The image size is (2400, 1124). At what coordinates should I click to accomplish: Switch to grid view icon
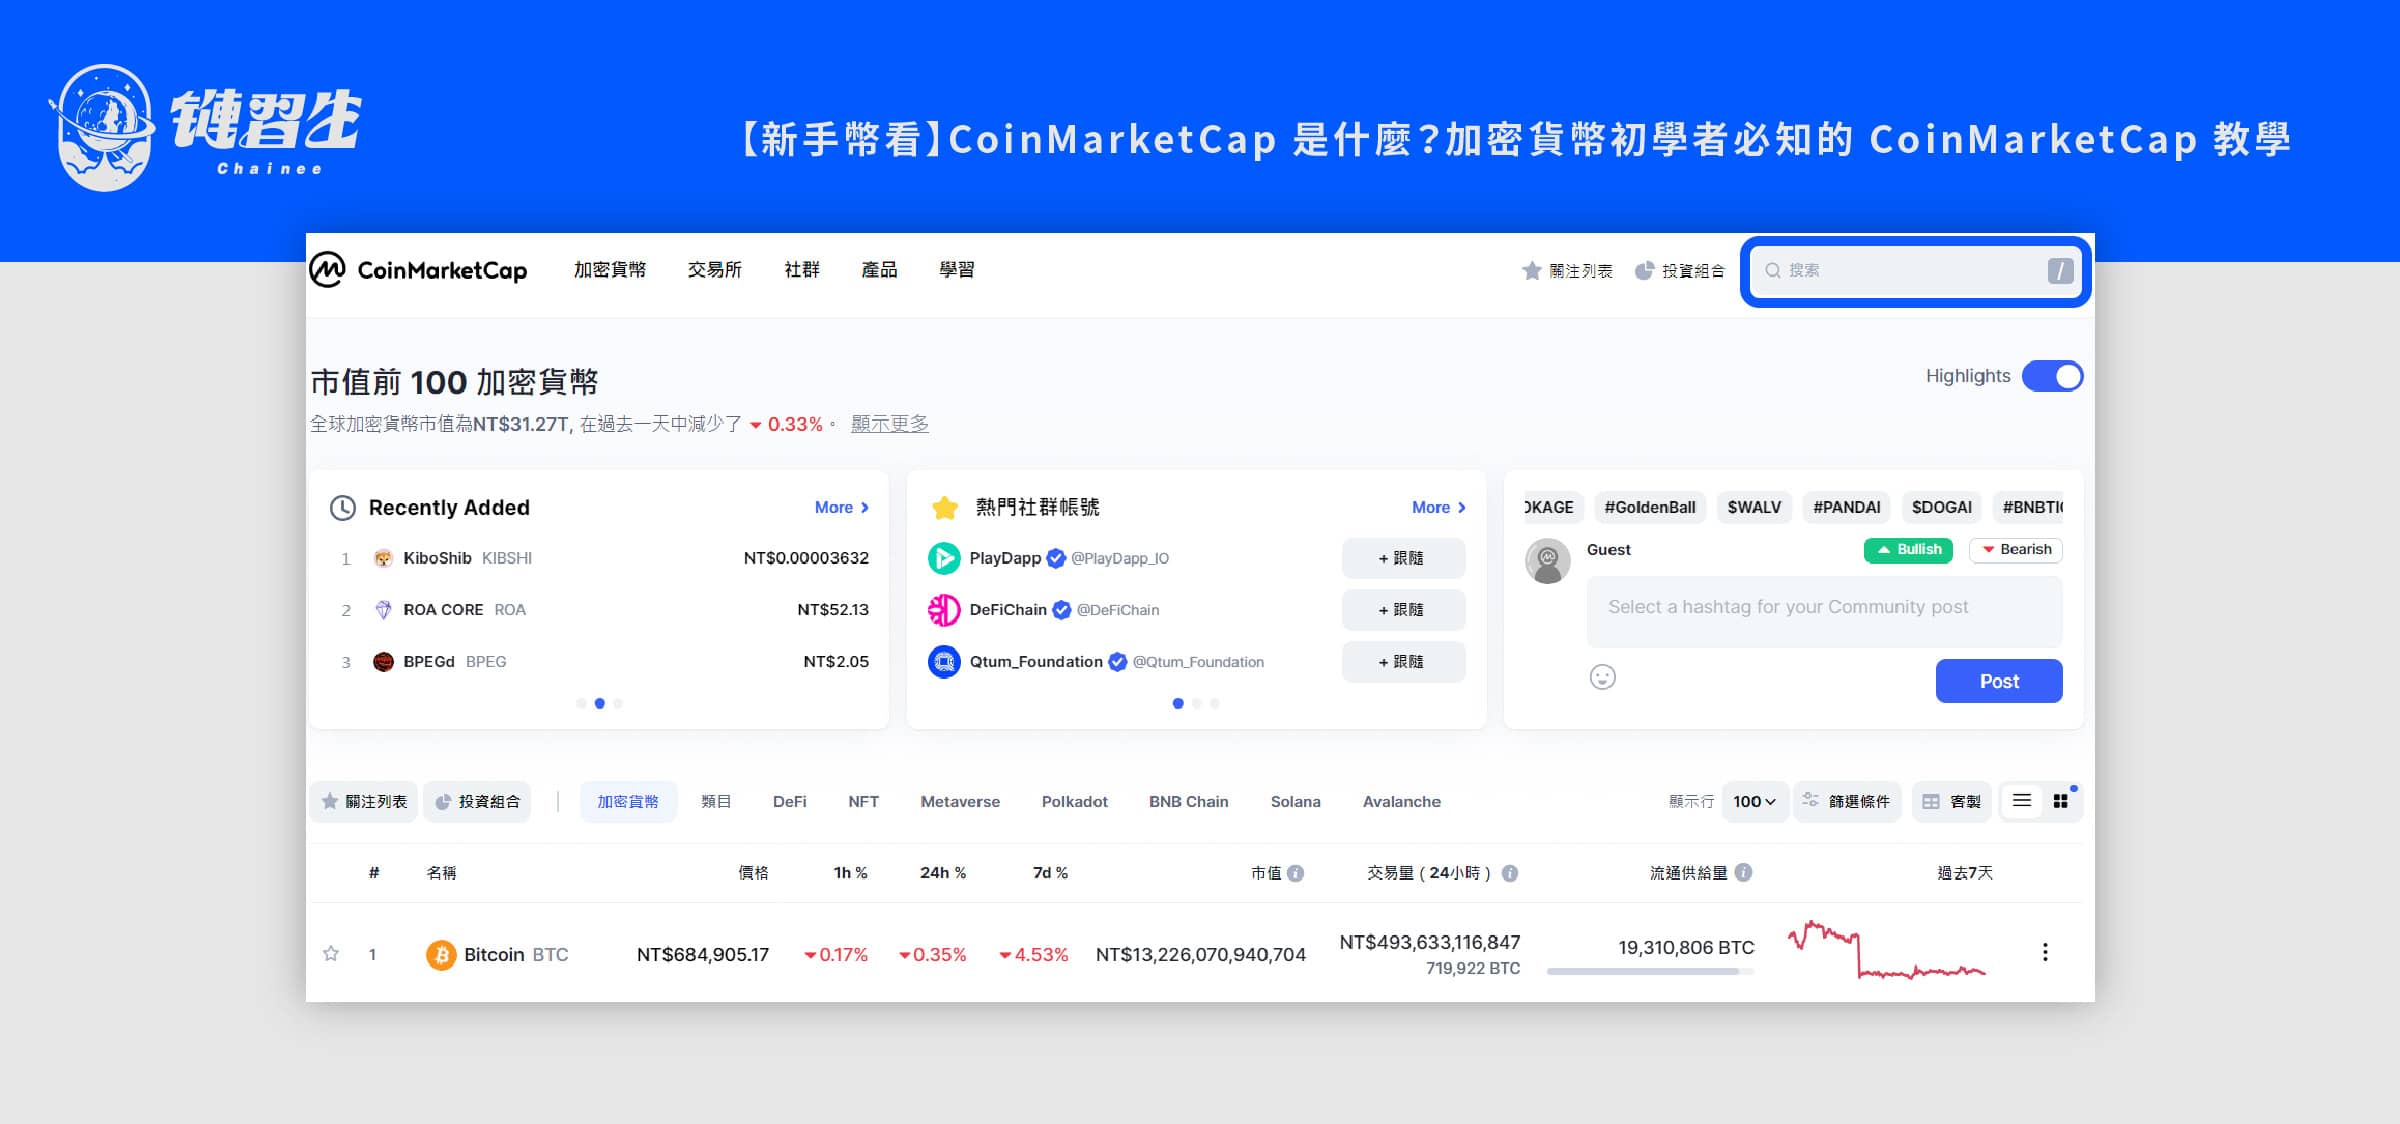coord(2061,801)
